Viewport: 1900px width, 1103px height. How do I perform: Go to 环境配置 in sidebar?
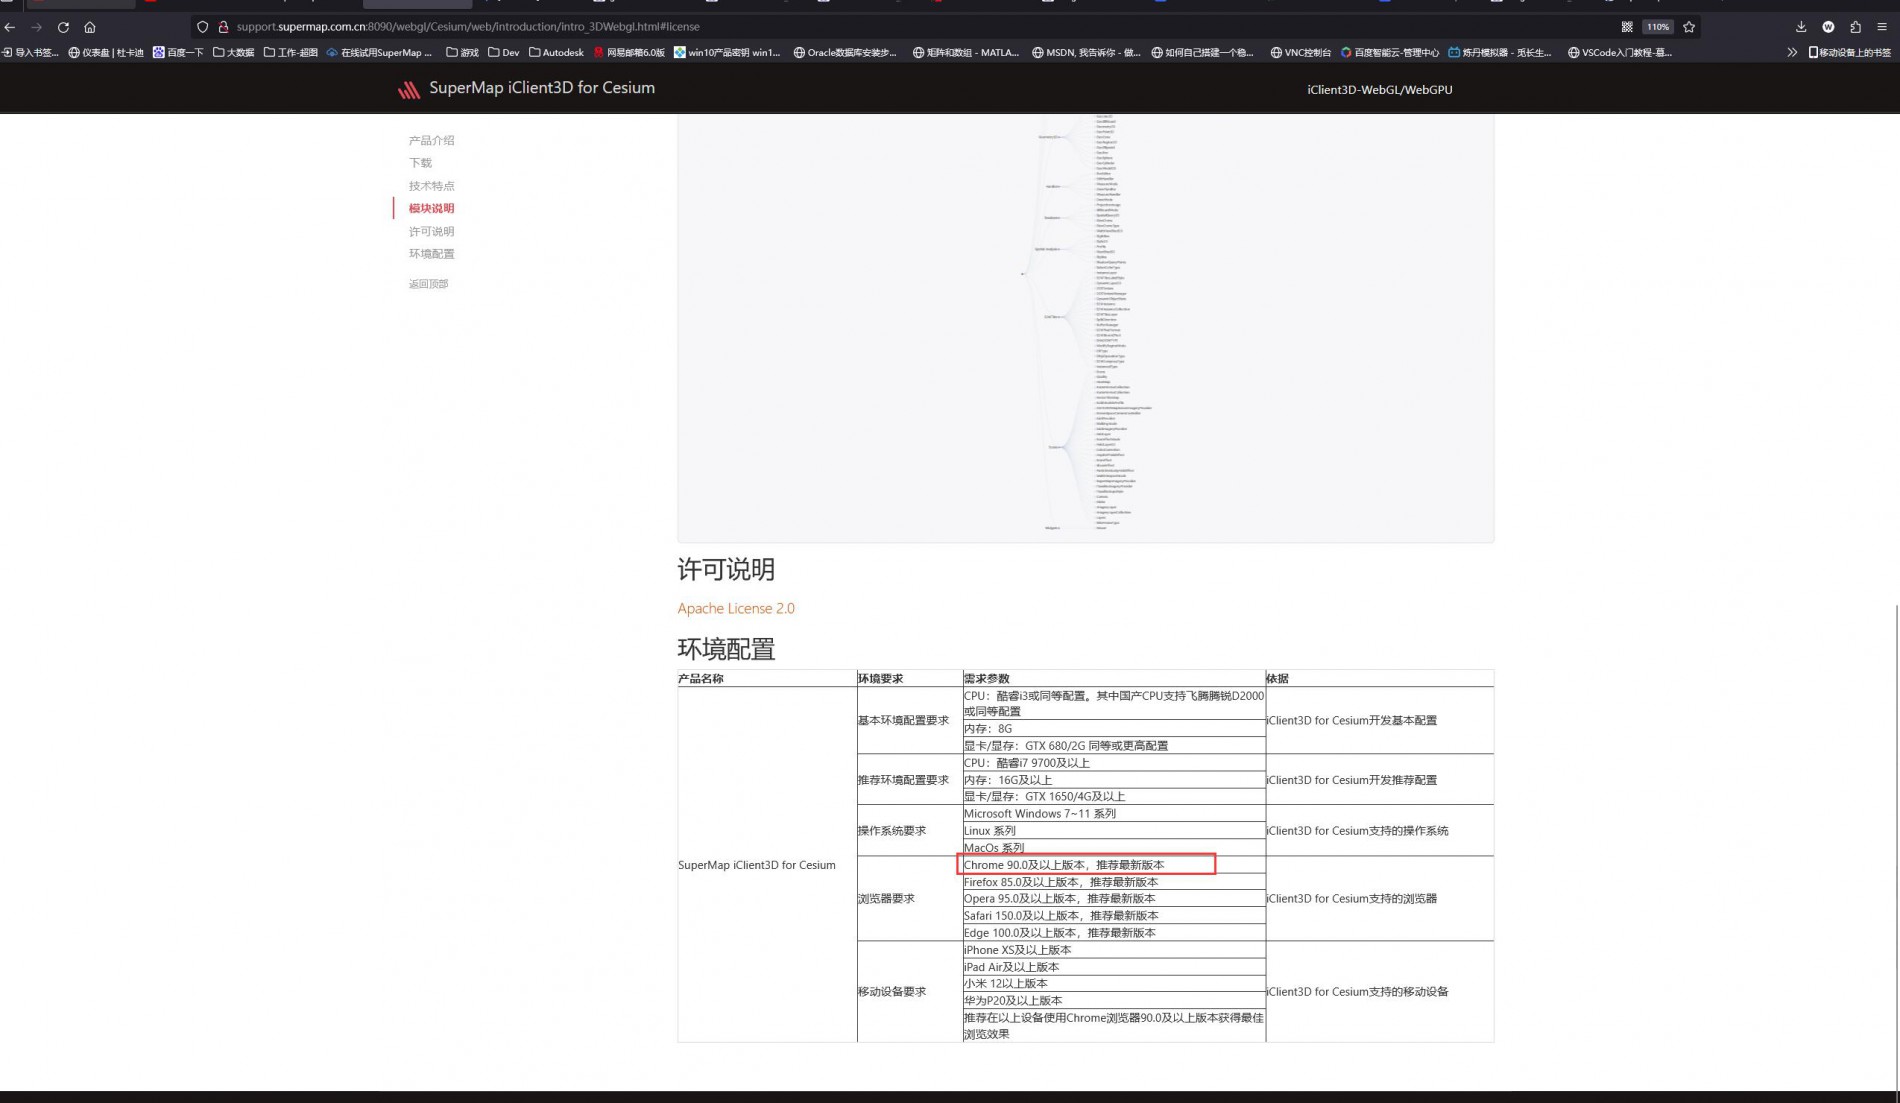(x=431, y=254)
